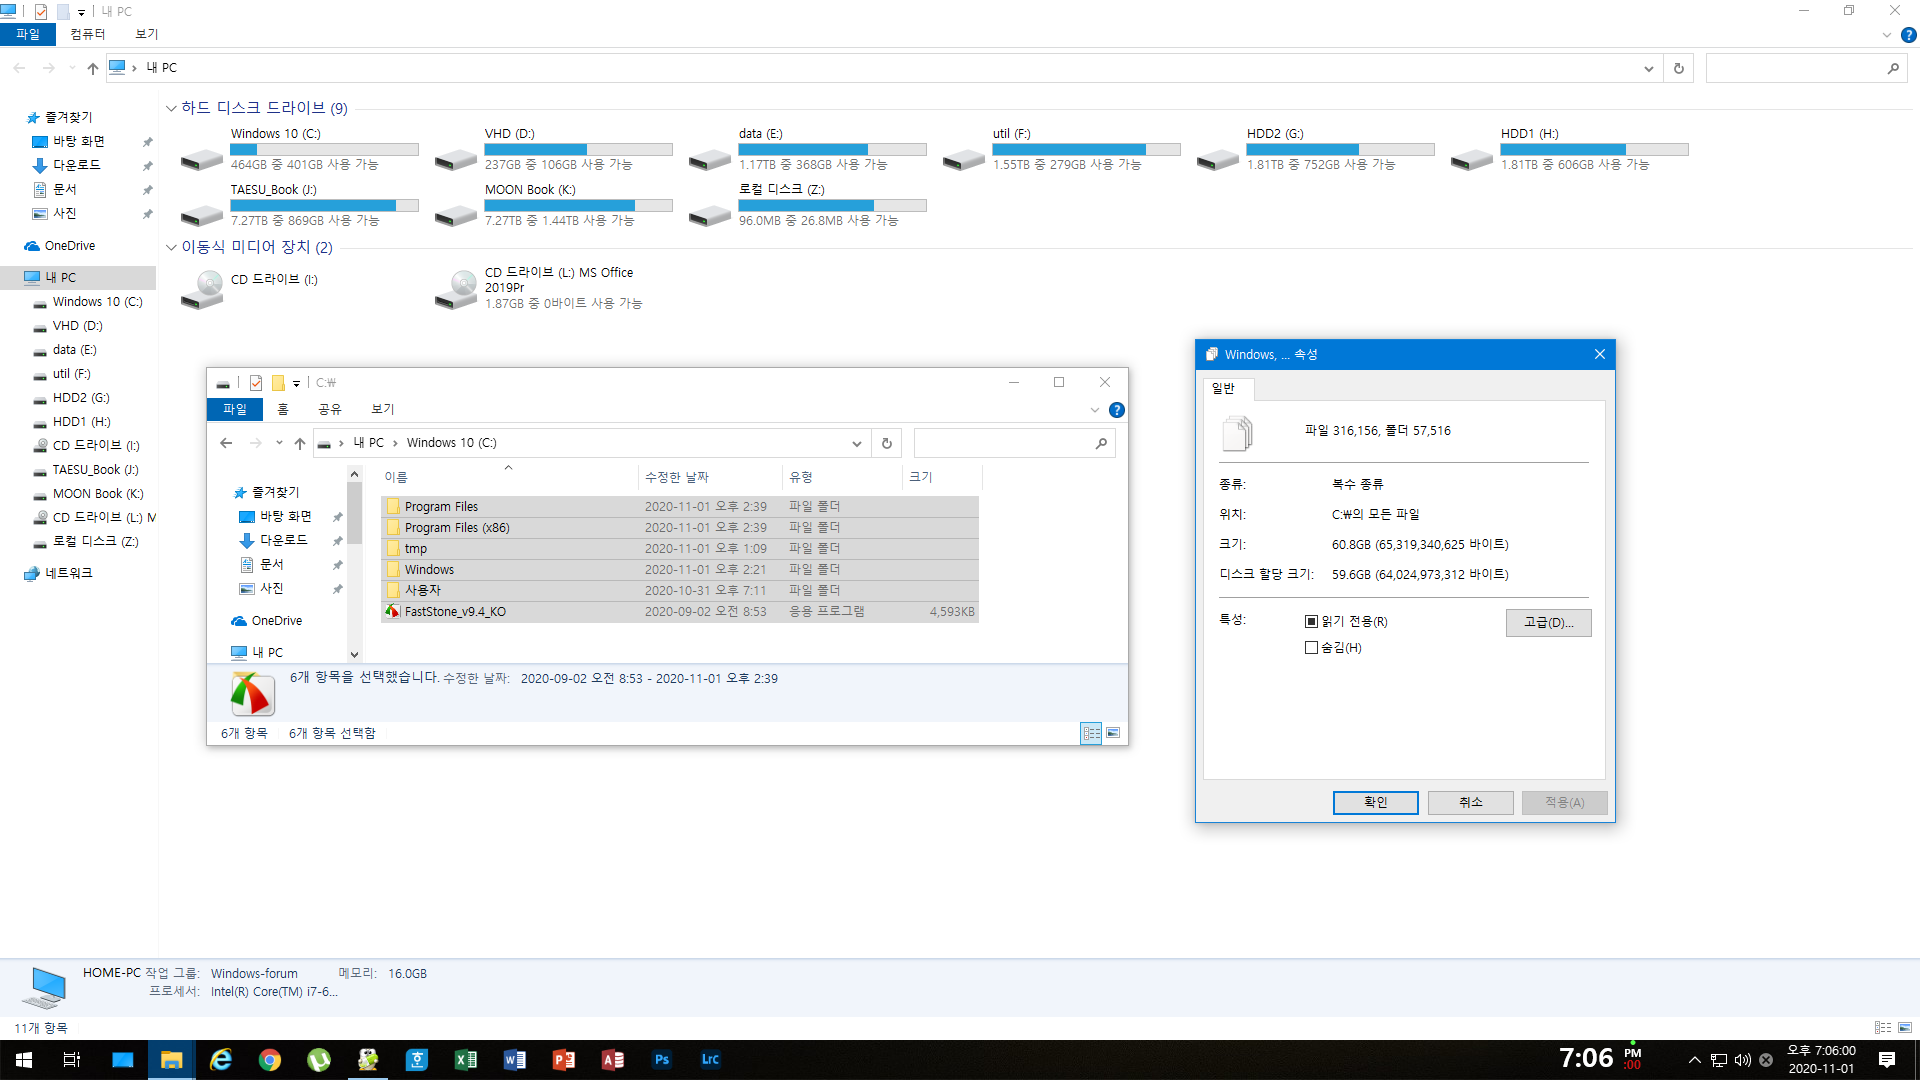This screenshot has width=1920, height=1080.
Task: Click 취소 button in properties dialog
Action: click(x=1471, y=802)
